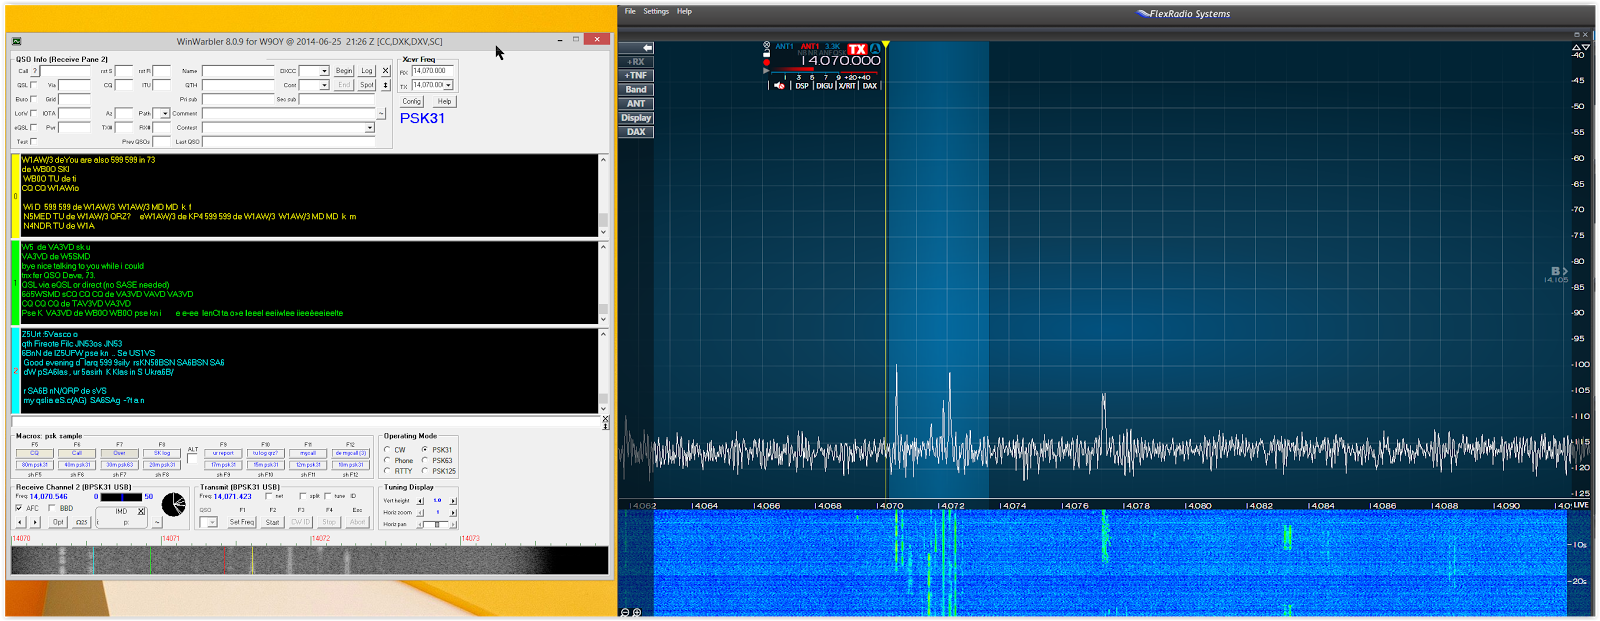Open the slice DSP panel
Image resolution: width=1600 pixels, height=621 pixels.
802,86
